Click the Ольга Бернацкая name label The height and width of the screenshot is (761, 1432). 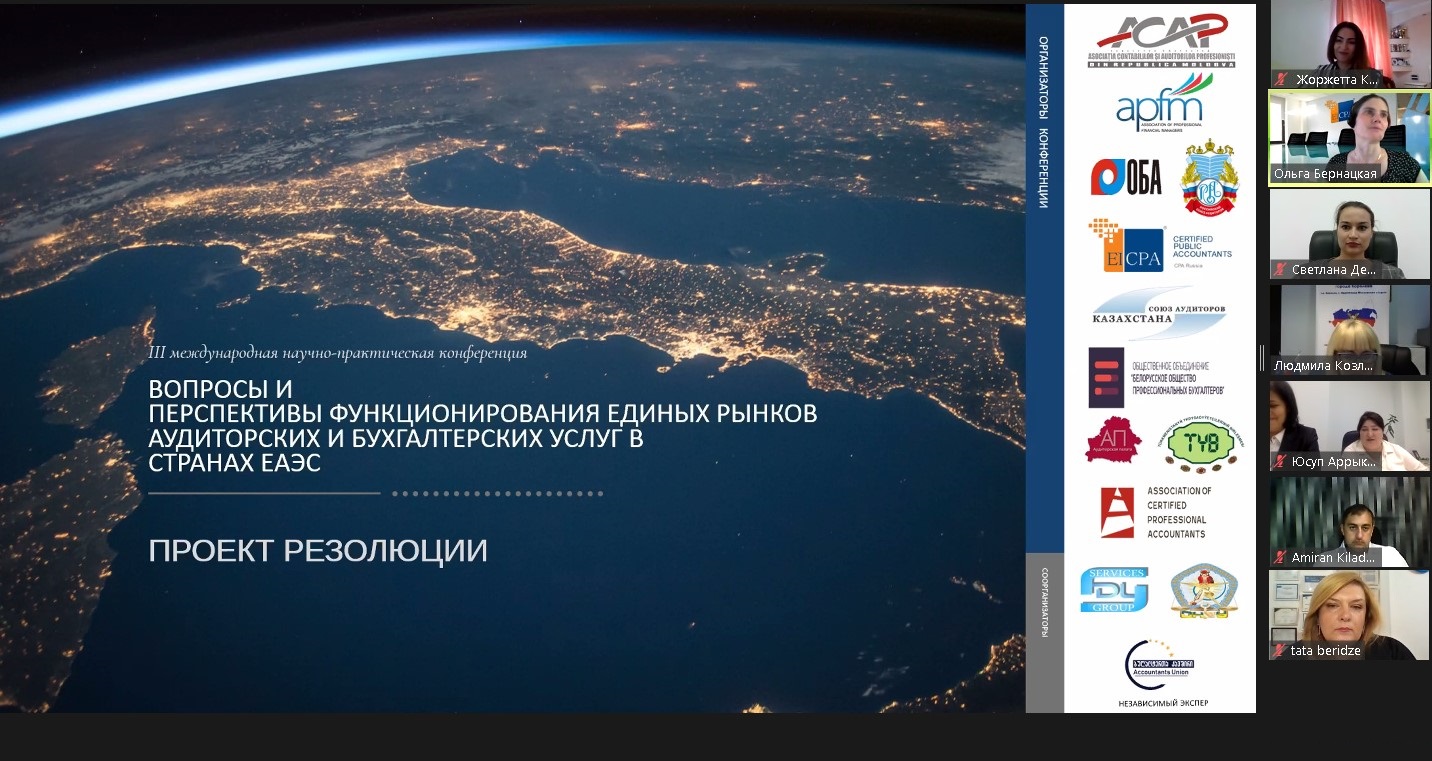click(x=1325, y=174)
